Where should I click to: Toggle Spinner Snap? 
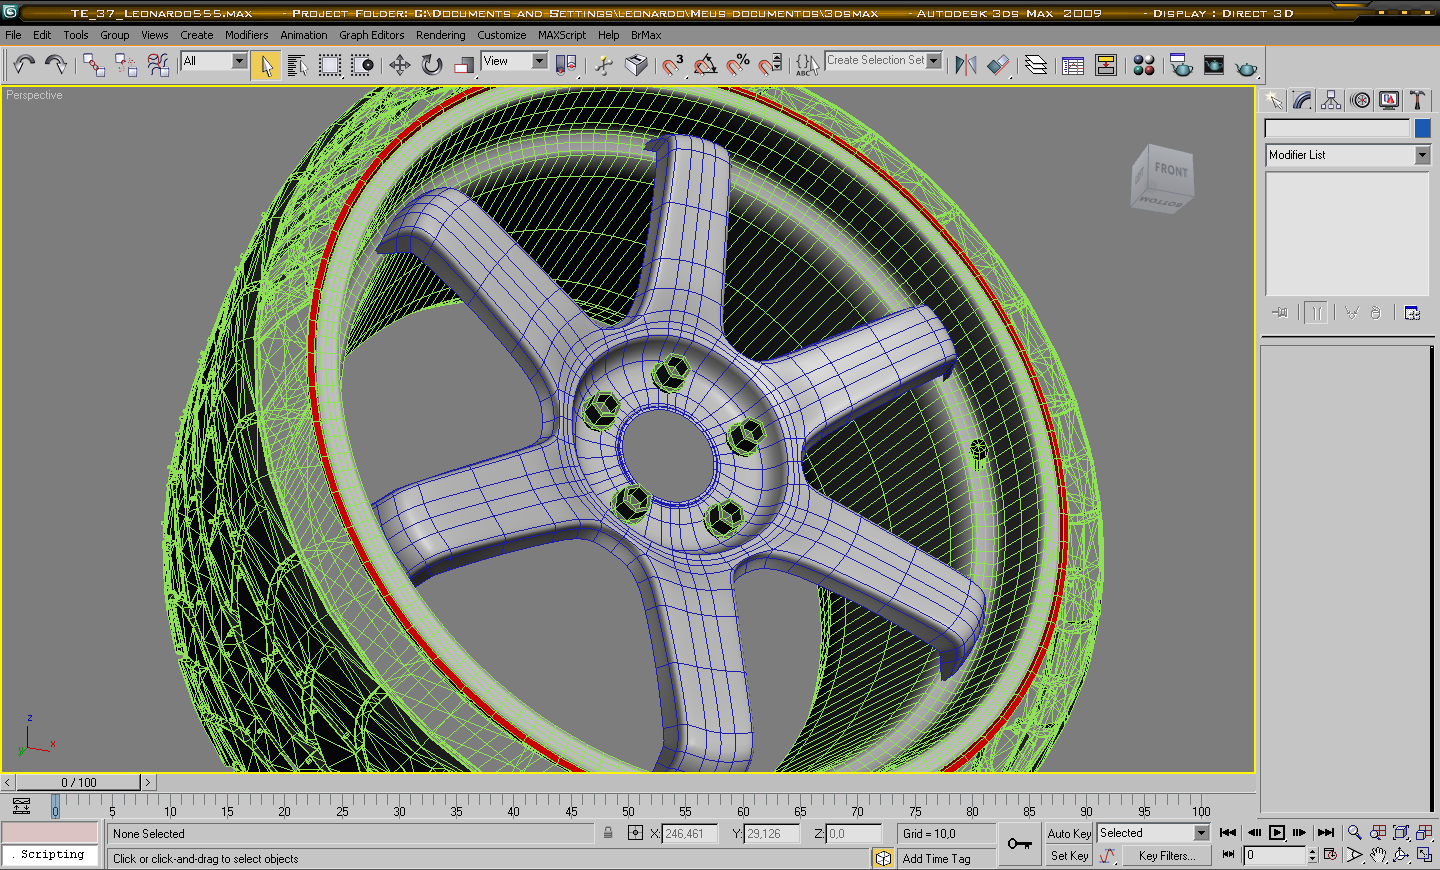[770, 66]
